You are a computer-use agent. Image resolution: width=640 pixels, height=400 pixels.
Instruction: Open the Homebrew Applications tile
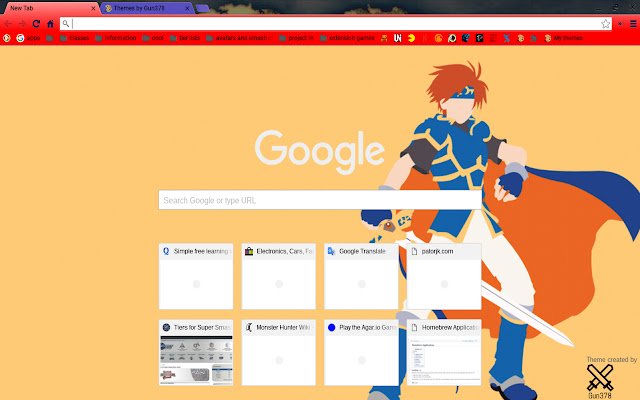(444, 353)
